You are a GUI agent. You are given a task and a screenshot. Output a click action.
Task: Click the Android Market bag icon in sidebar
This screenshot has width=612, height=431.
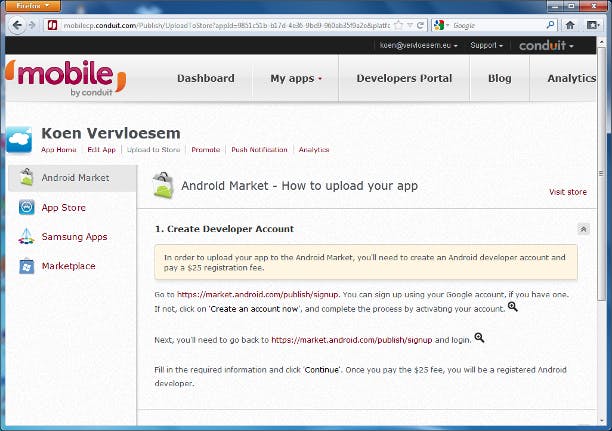pos(27,177)
